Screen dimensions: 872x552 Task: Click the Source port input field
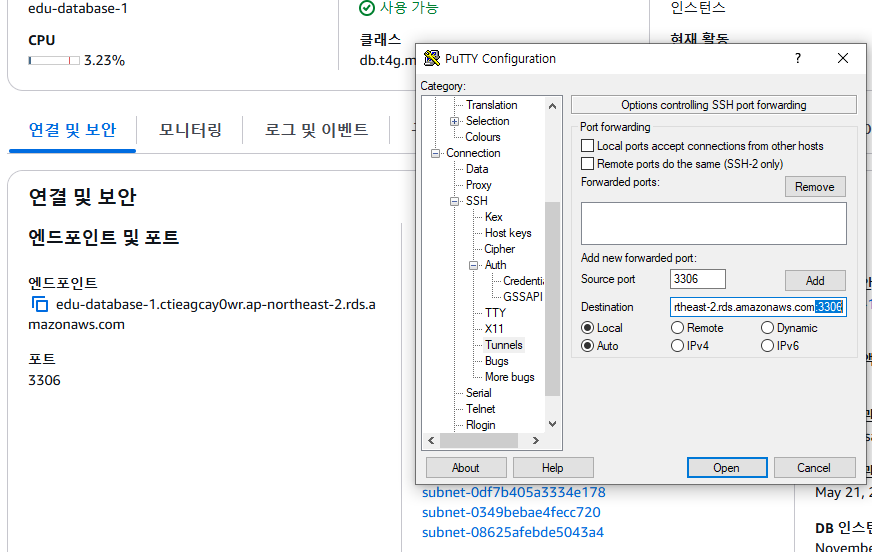coord(697,279)
